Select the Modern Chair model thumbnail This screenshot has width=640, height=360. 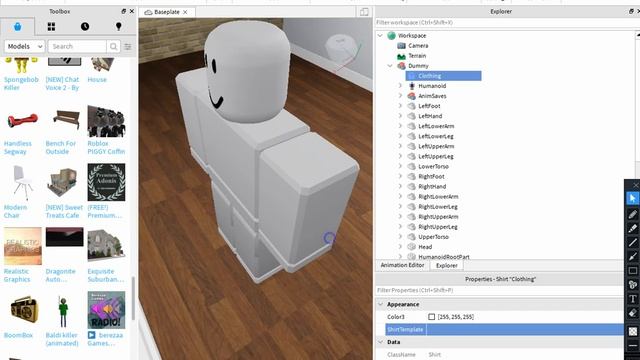[x=23, y=182]
